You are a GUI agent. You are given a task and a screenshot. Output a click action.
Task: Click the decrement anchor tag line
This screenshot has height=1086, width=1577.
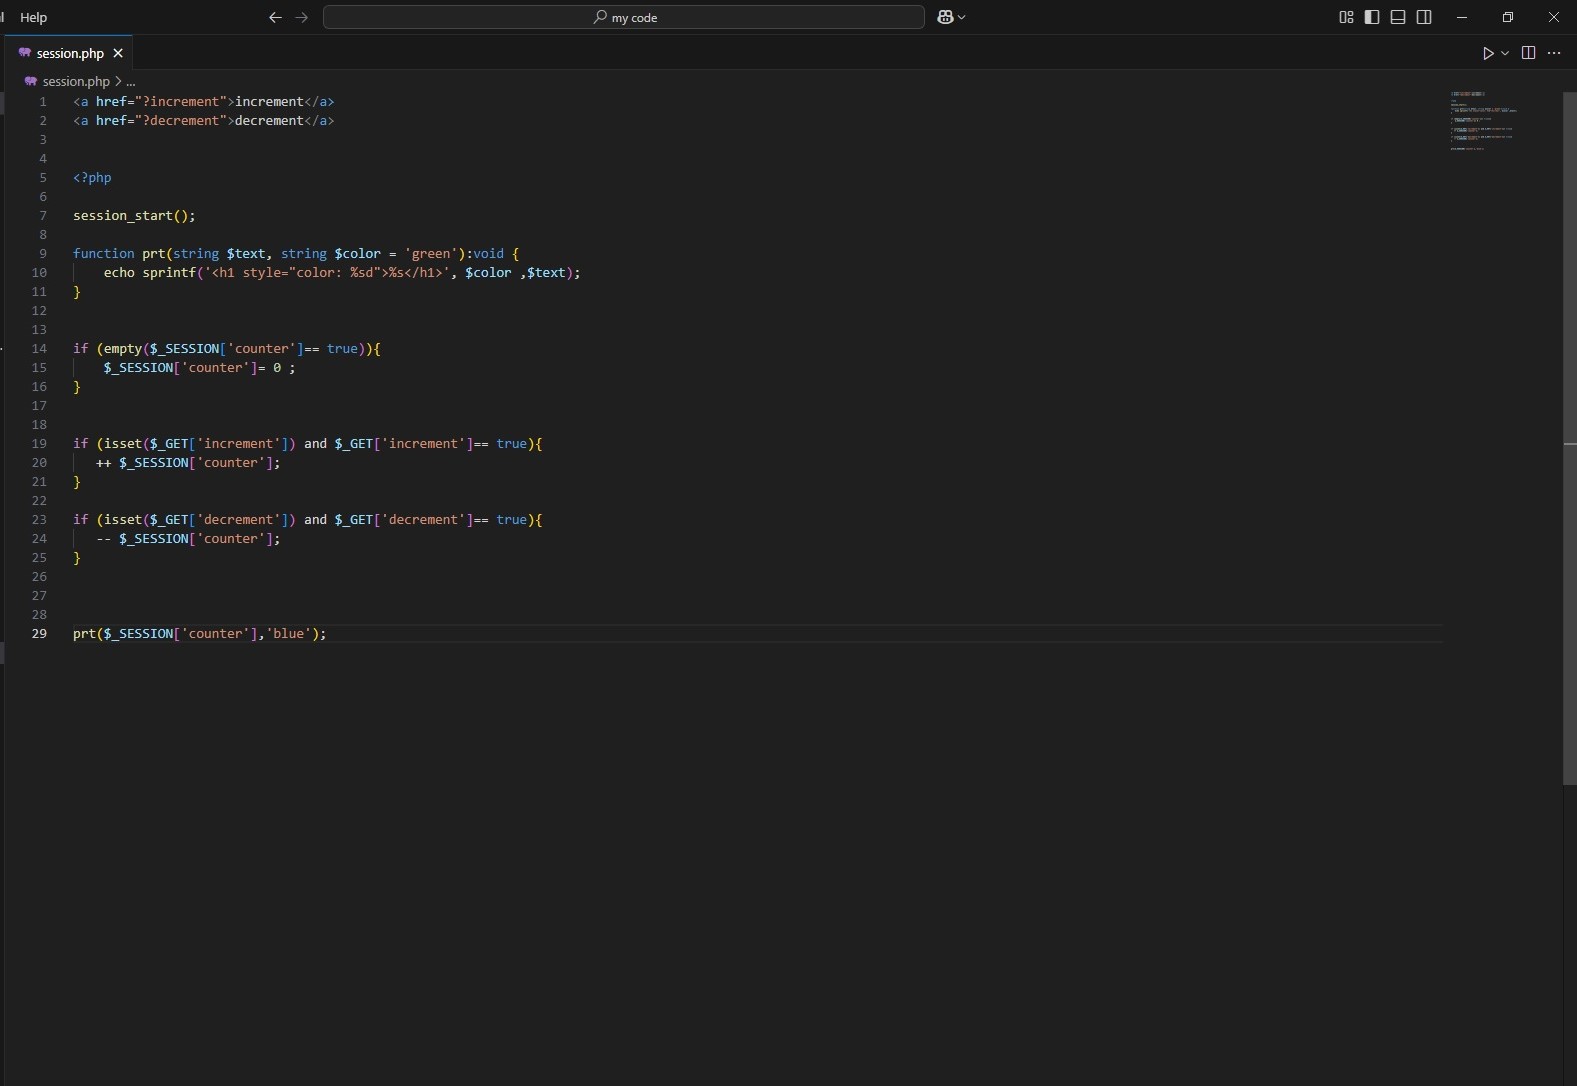[x=204, y=120]
